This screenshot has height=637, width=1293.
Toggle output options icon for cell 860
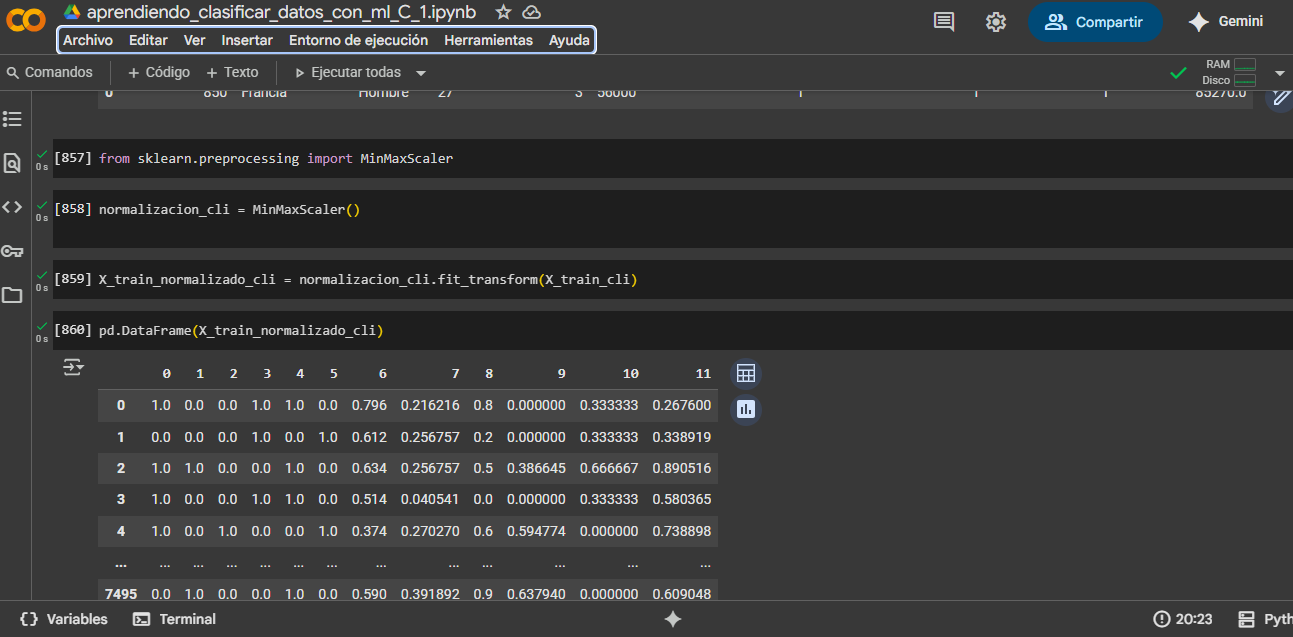coord(73,367)
